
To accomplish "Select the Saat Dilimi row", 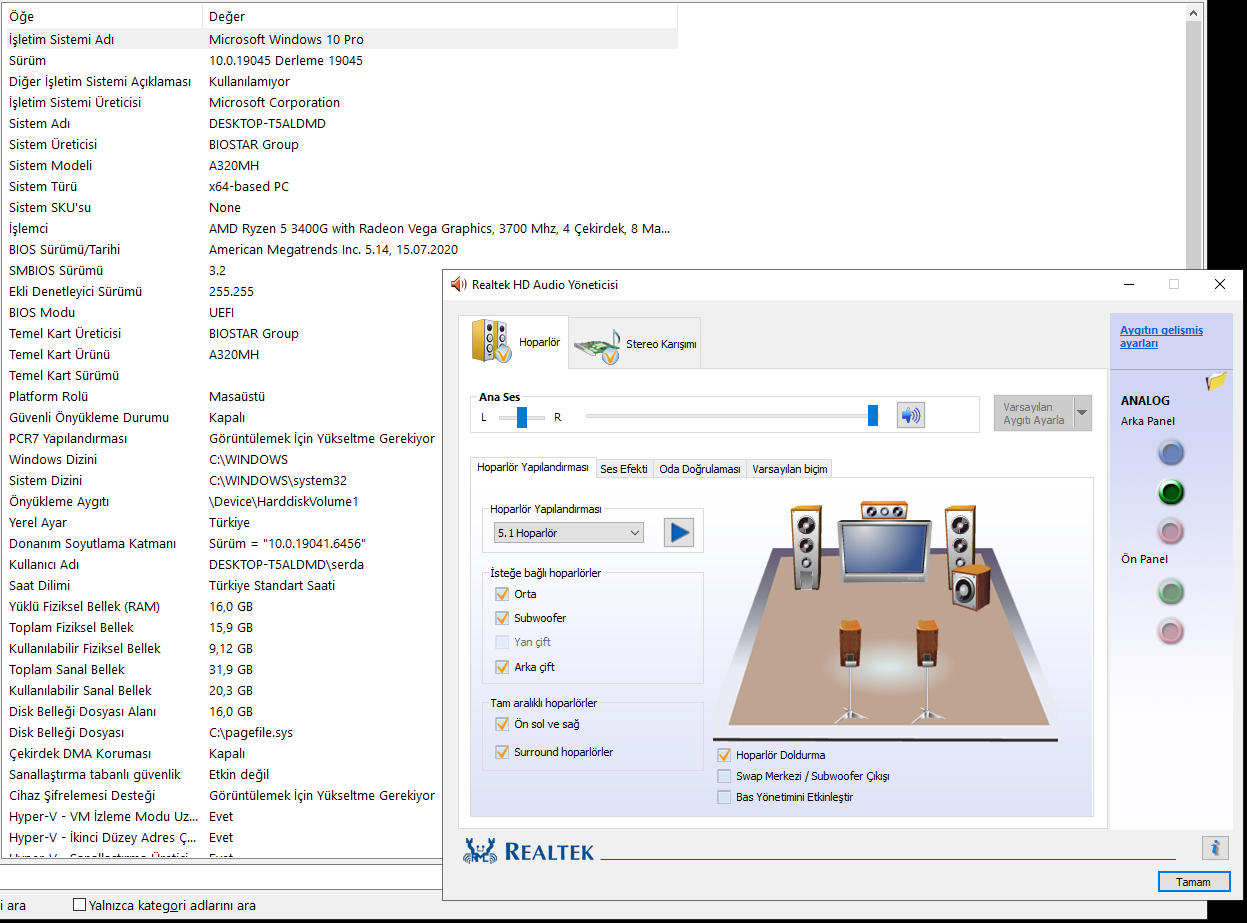I will pos(221,585).
